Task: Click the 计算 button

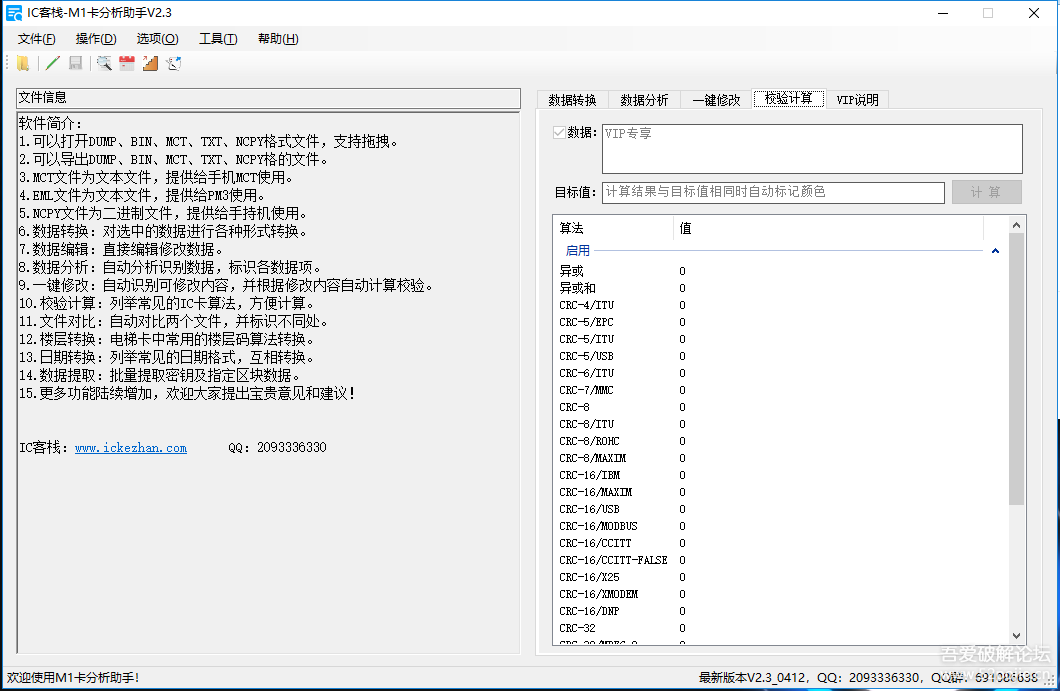Action: [x=986, y=192]
